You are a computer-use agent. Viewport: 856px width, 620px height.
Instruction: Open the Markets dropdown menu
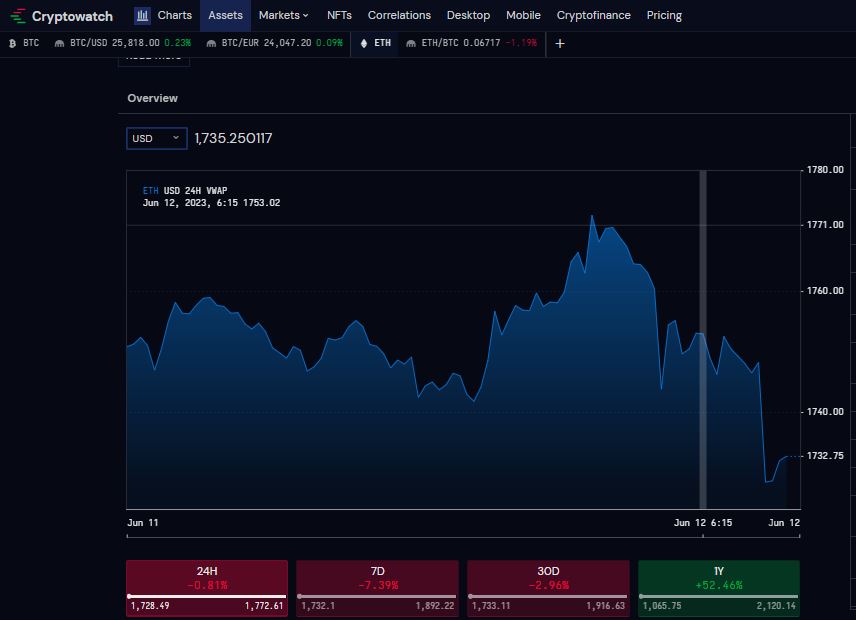pos(283,15)
